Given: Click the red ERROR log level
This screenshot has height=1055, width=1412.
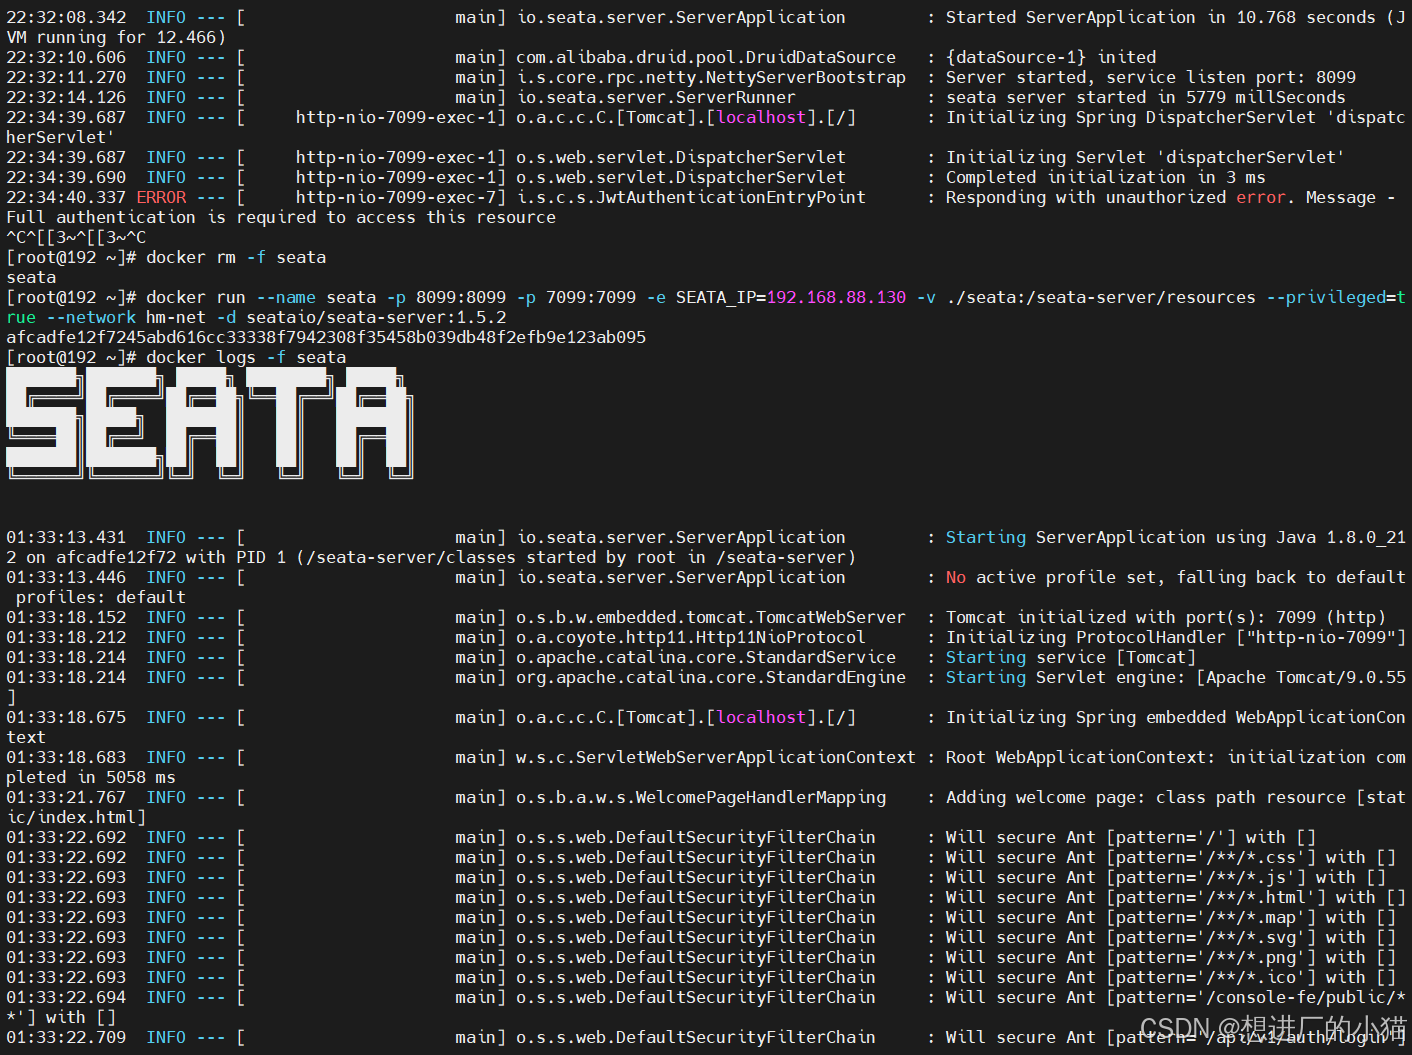Looking at the screenshot, I should 161,197.
